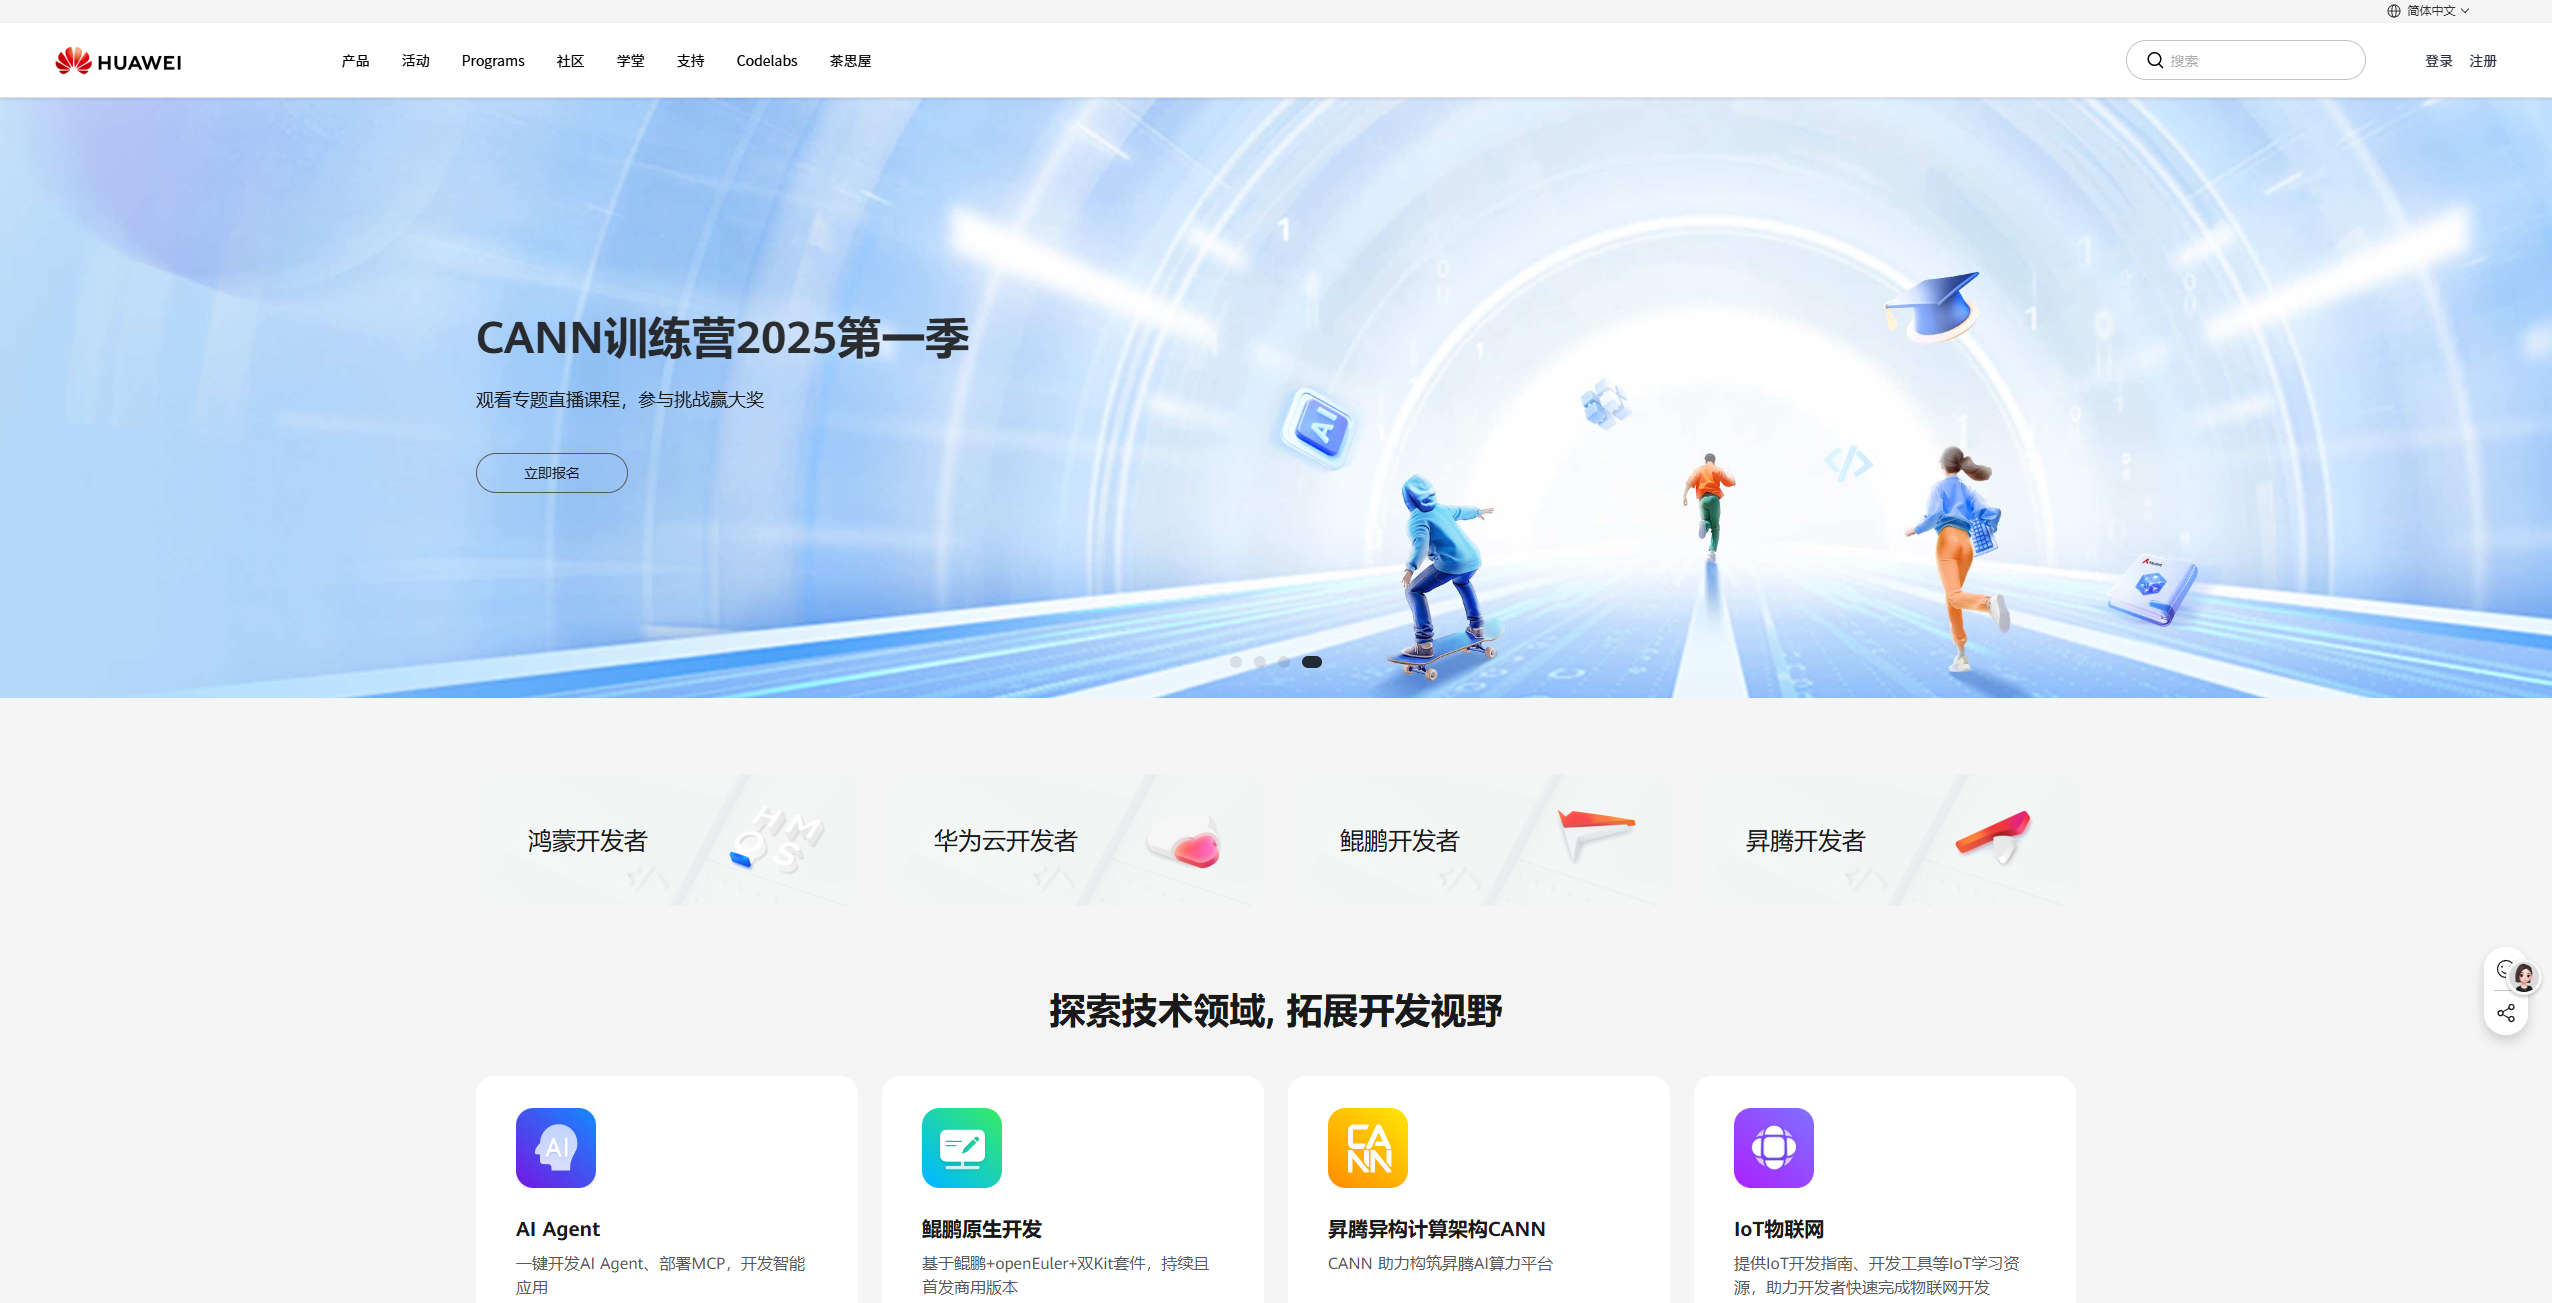This screenshot has height=1303, width=2552.
Task: Click the 立即报名 button
Action: [x=552, y=473]
